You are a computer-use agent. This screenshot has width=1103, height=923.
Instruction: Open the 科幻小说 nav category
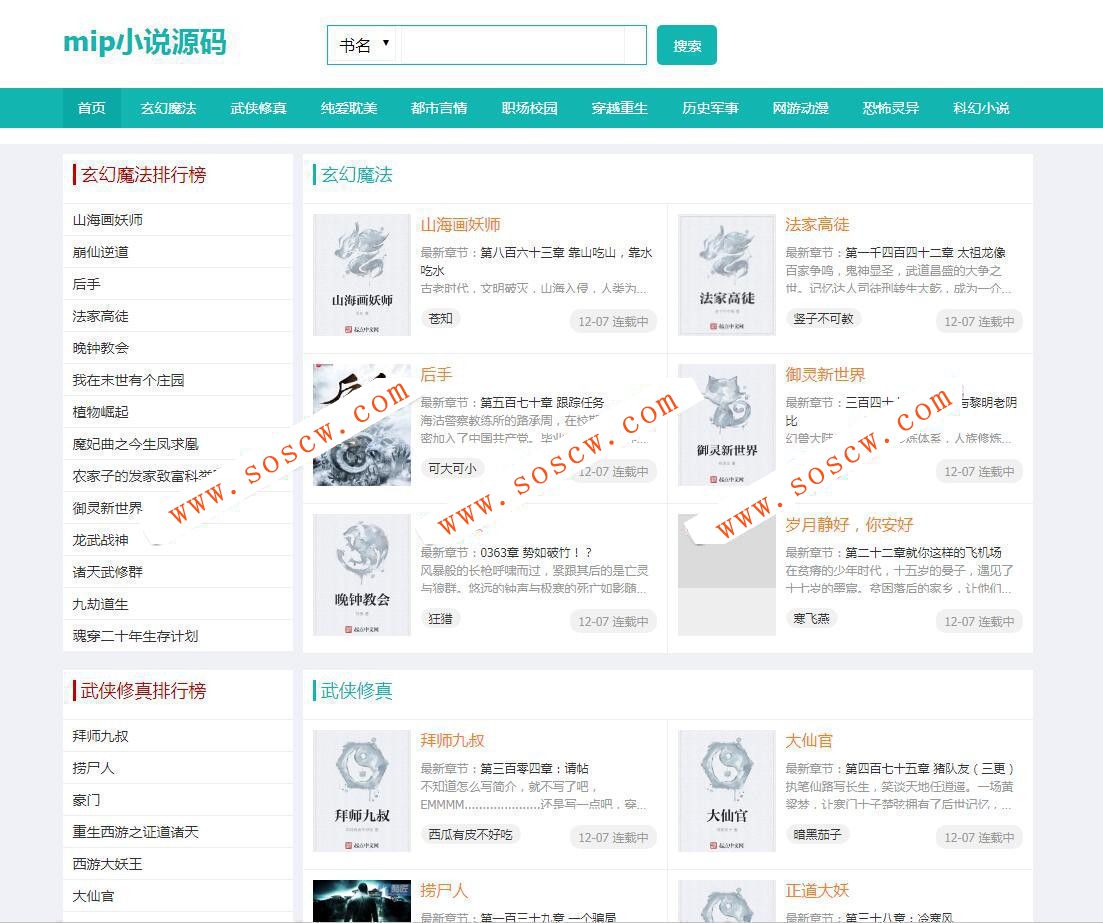coord(981,108)
